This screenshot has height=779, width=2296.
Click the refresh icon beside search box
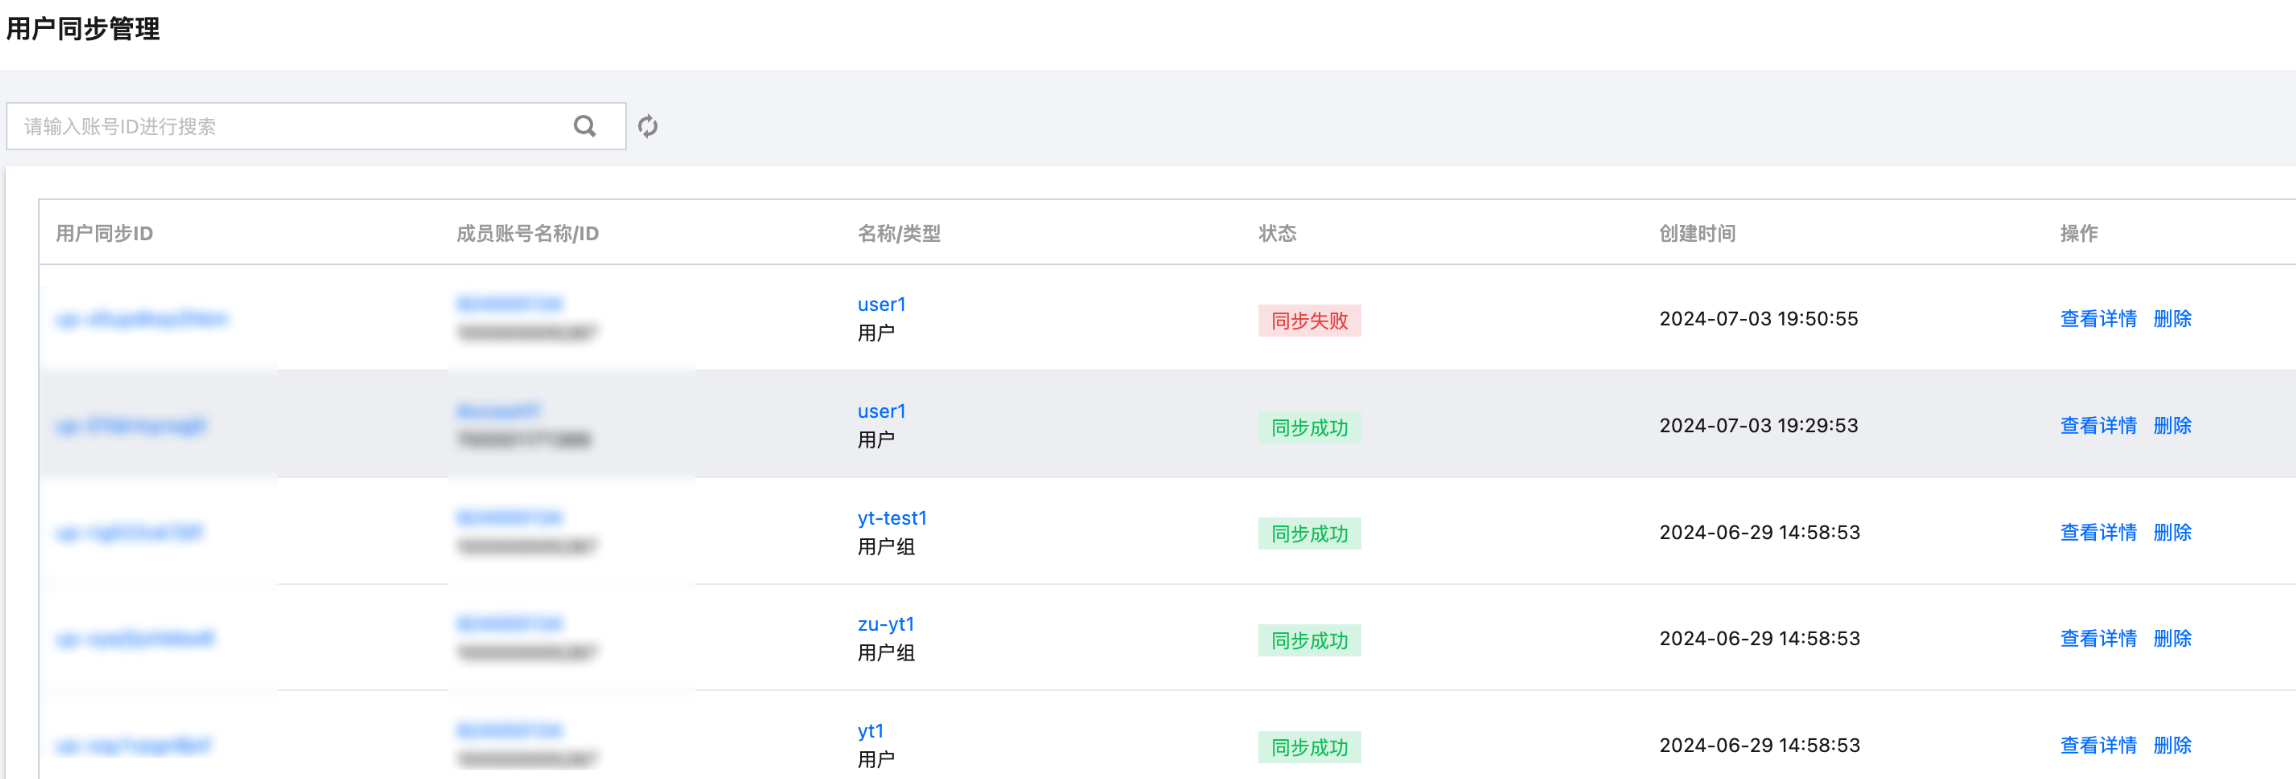click(648, 126)
